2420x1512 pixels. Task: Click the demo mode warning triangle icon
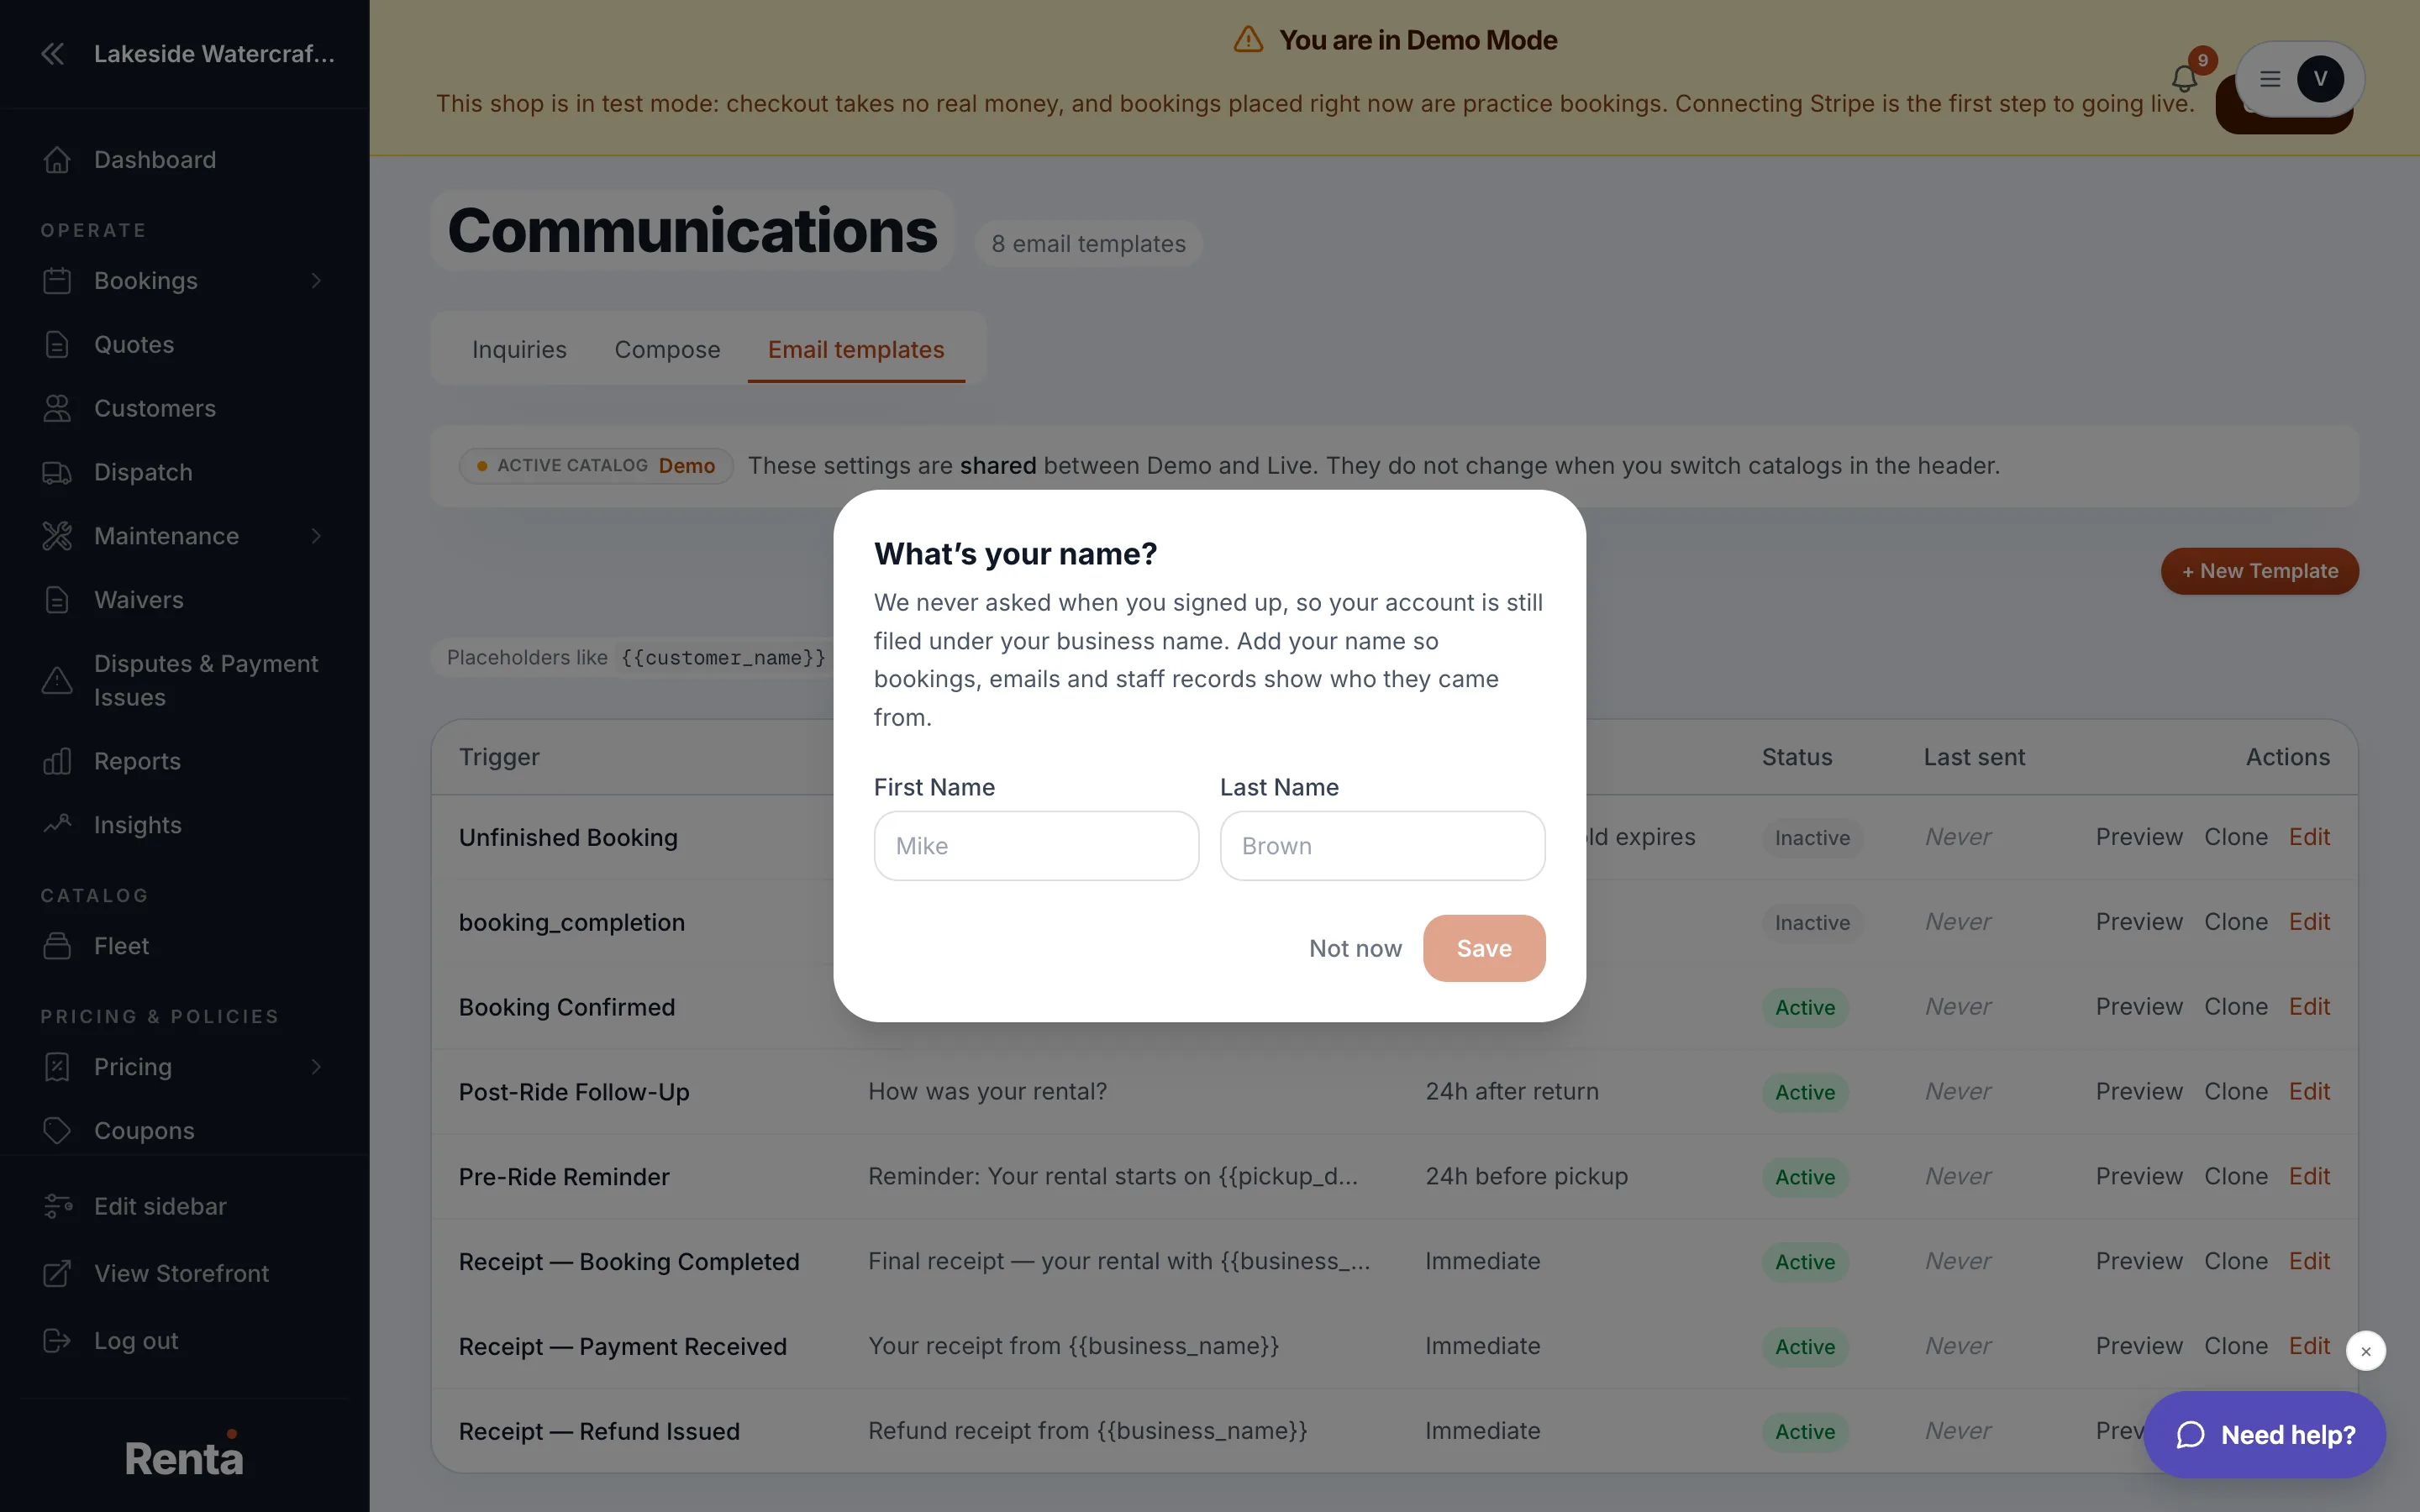pyautogui.click(x=1248, y=40)
